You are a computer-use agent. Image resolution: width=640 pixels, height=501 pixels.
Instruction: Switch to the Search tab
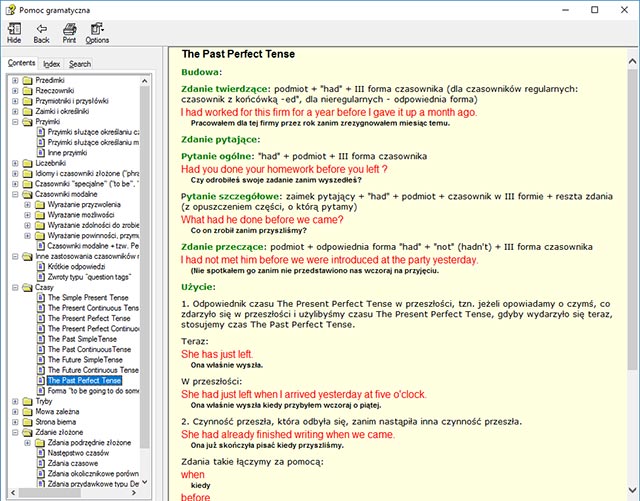(x=80, y=64)
